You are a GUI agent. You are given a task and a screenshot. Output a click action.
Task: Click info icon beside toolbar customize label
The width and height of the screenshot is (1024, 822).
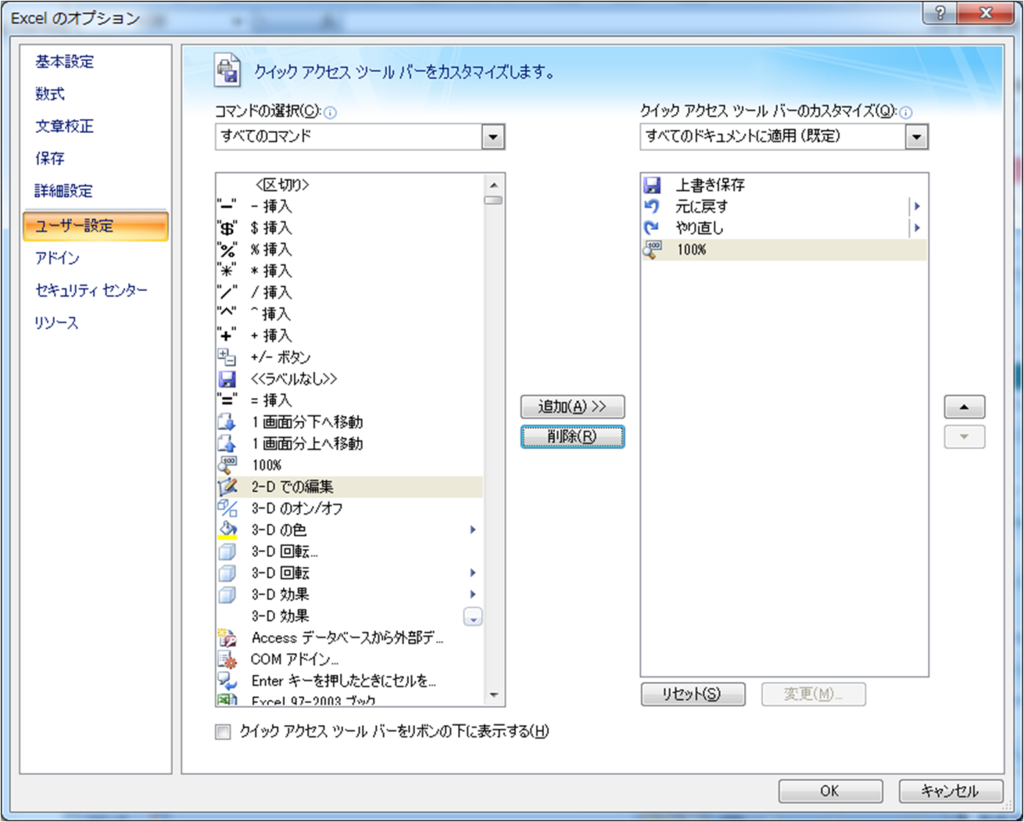coord(905,112)
